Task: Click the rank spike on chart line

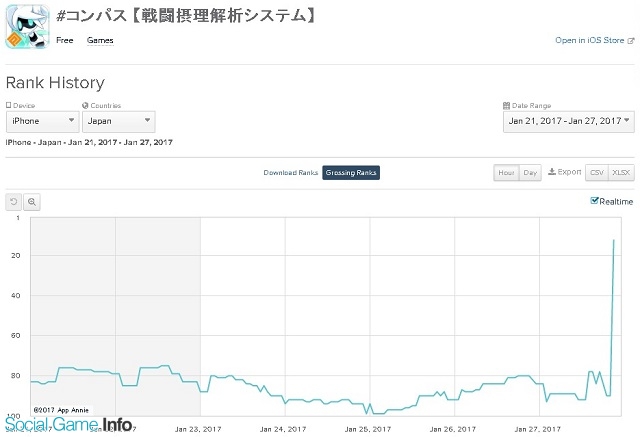Action: pos(613,240)
